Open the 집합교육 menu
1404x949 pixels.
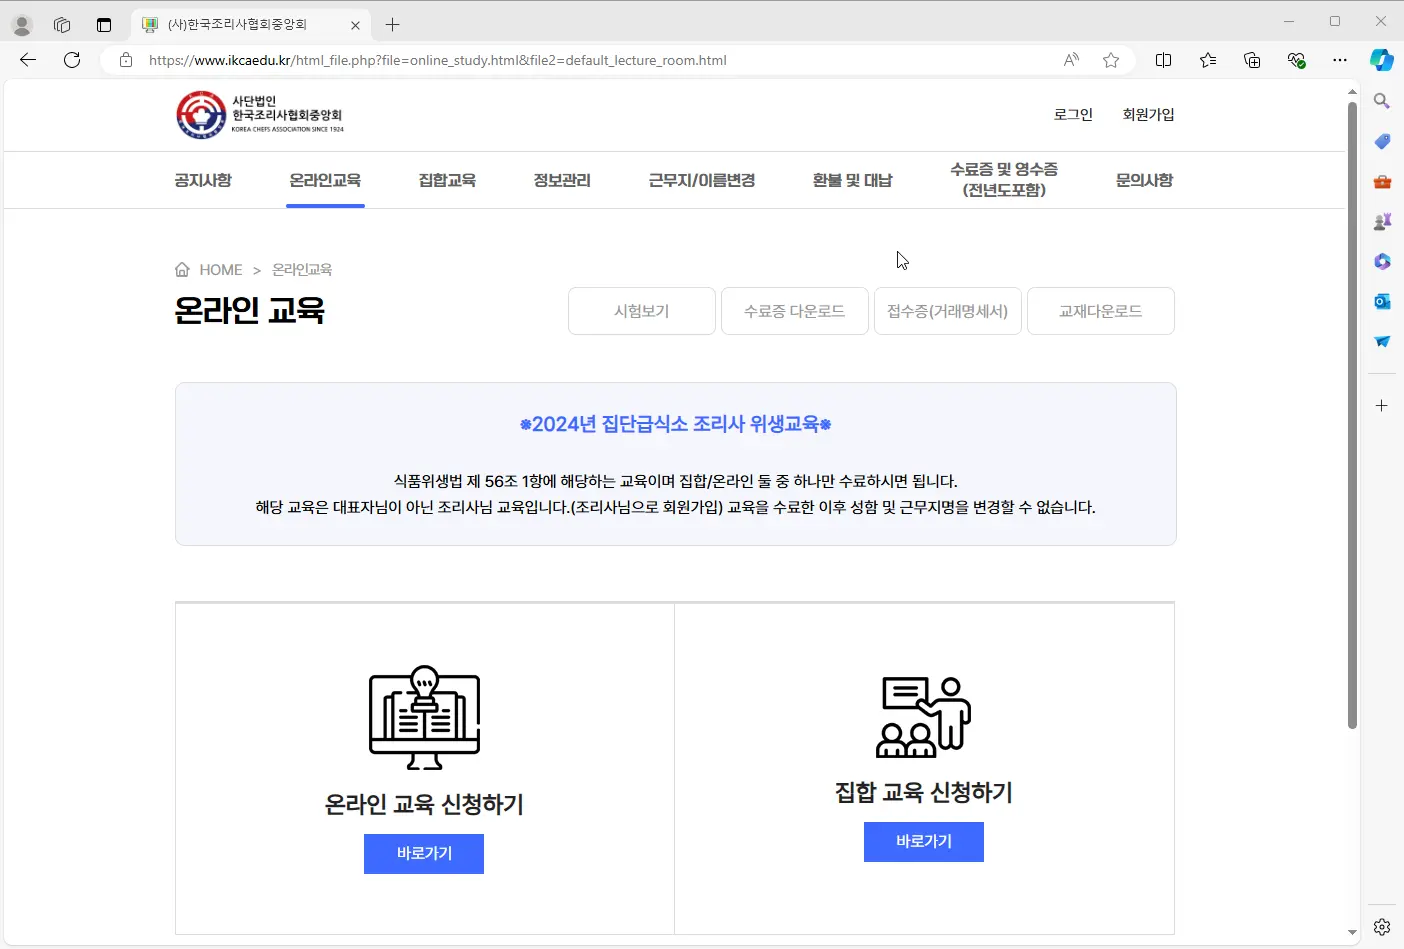click(447, 180)
